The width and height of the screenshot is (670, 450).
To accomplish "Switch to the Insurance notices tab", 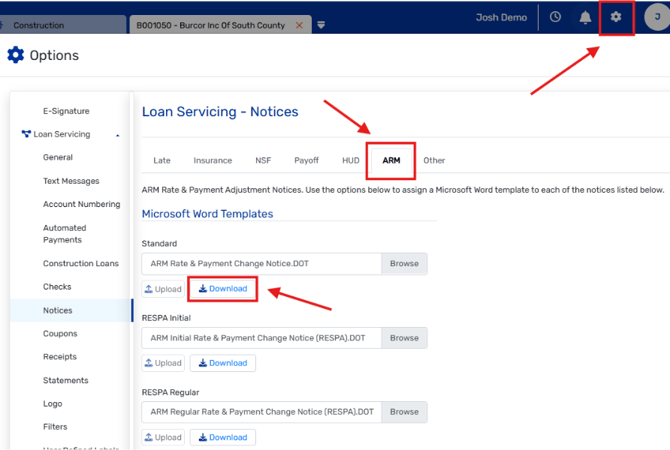I will (212, 160).
